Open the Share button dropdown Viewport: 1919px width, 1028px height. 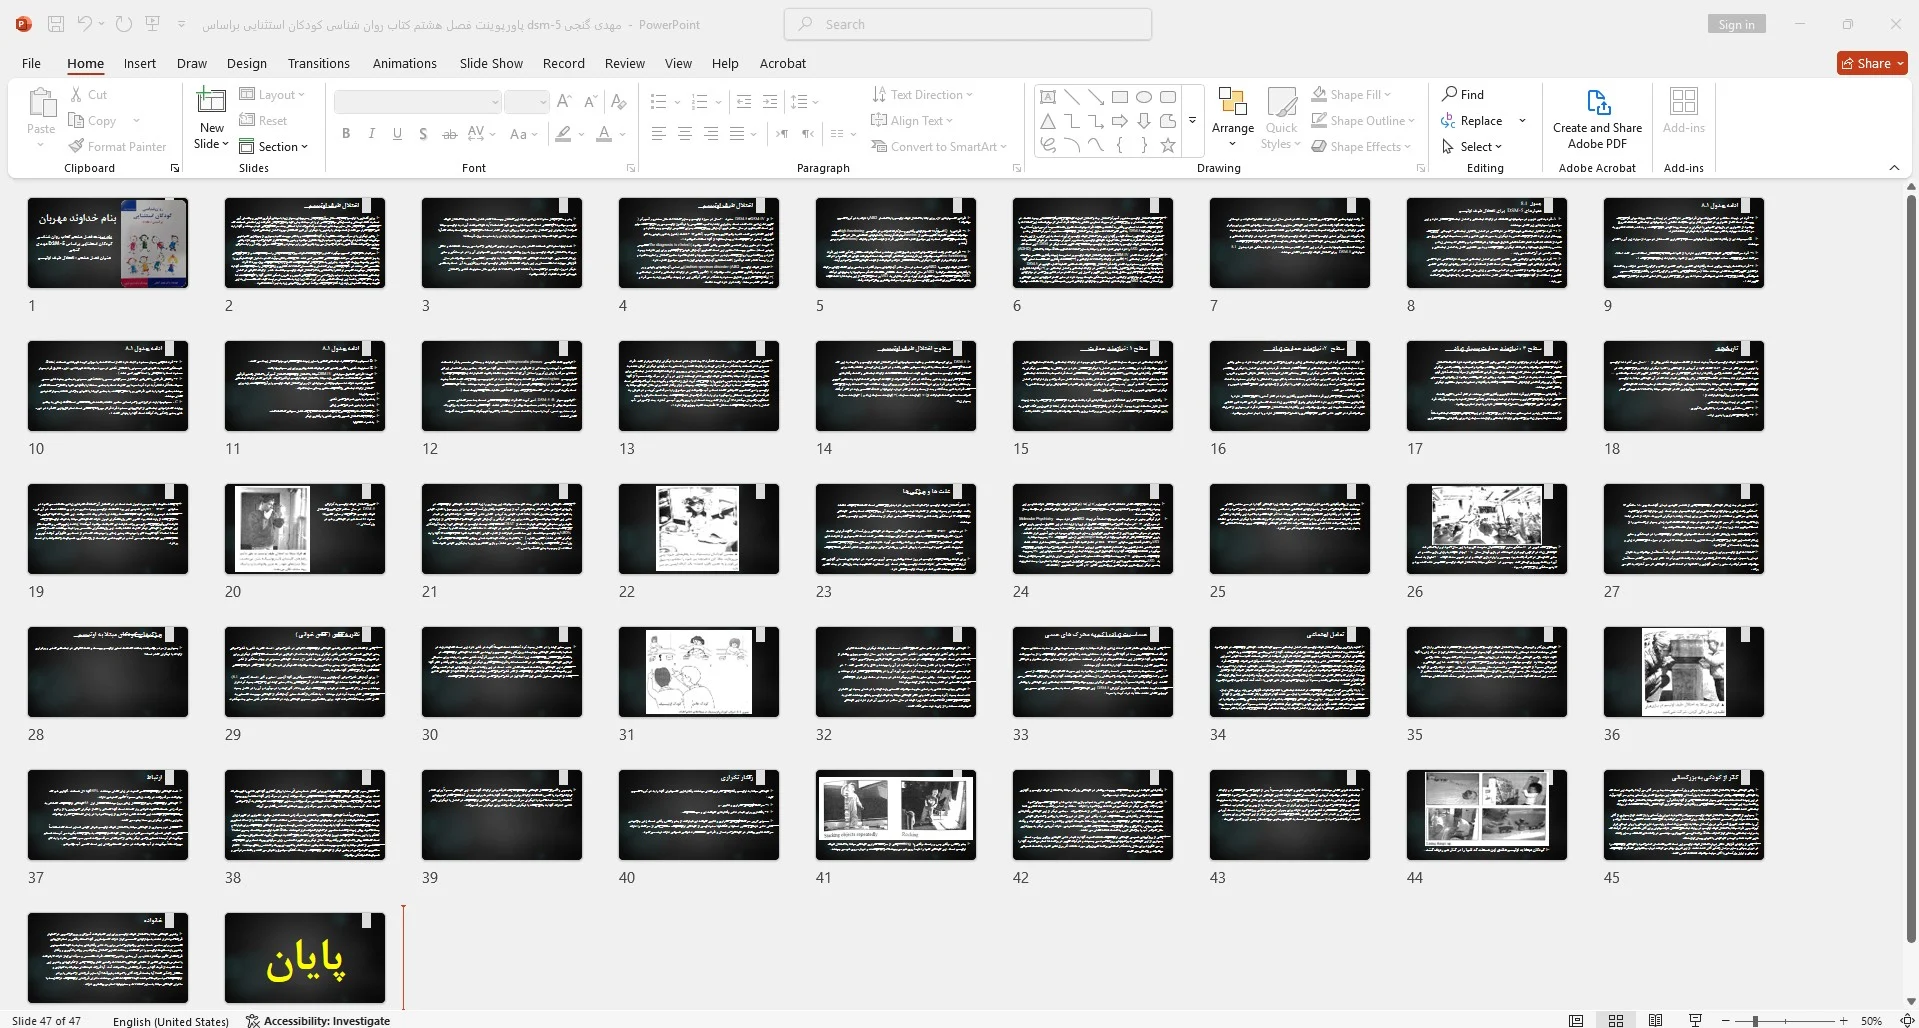click(x=1872, y=63)
